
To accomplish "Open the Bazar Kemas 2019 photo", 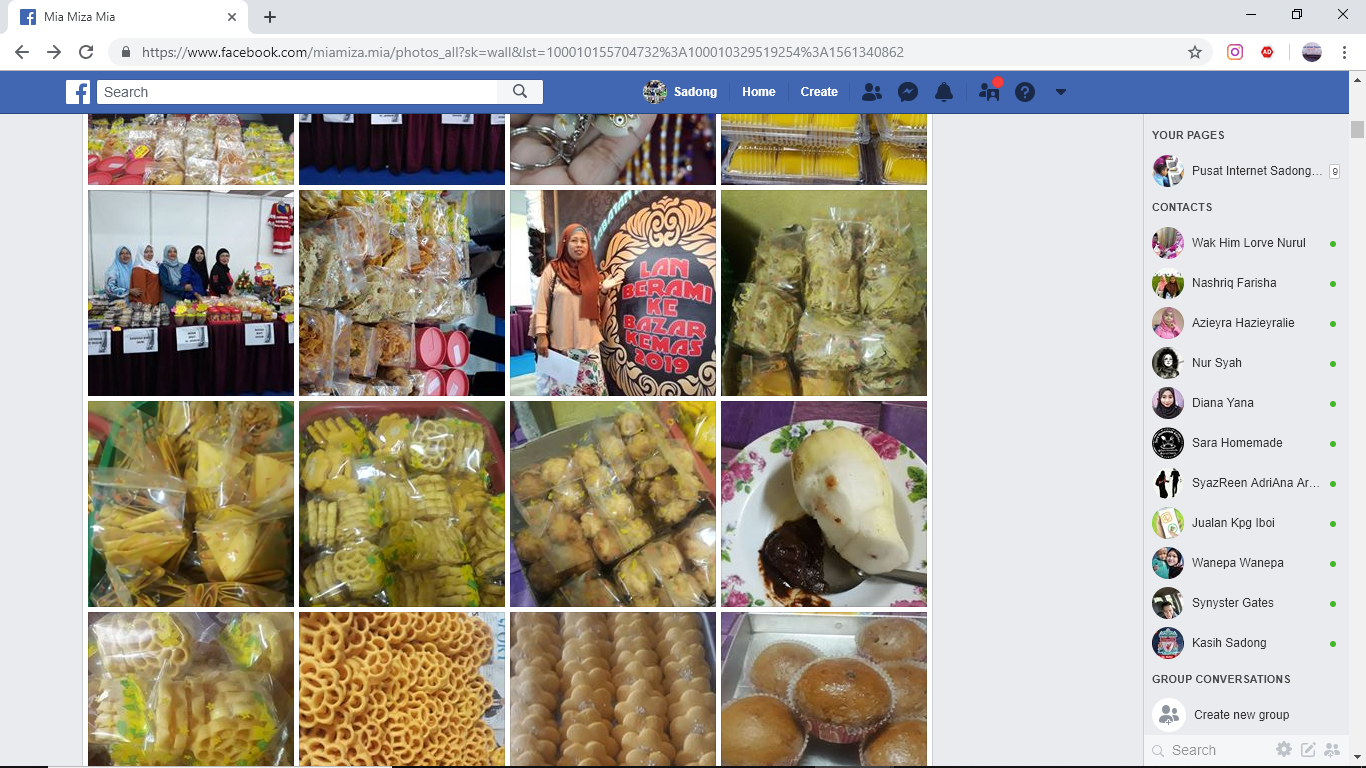I will (x=613, y=293).
